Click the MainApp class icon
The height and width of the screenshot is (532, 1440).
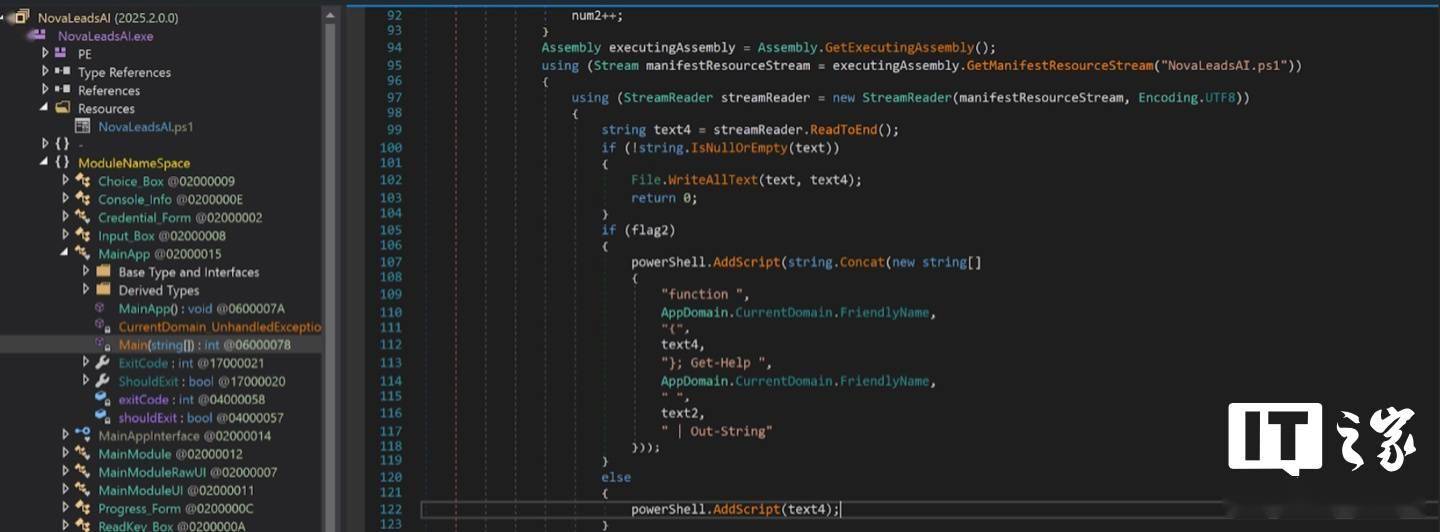[x=82, y=253]
